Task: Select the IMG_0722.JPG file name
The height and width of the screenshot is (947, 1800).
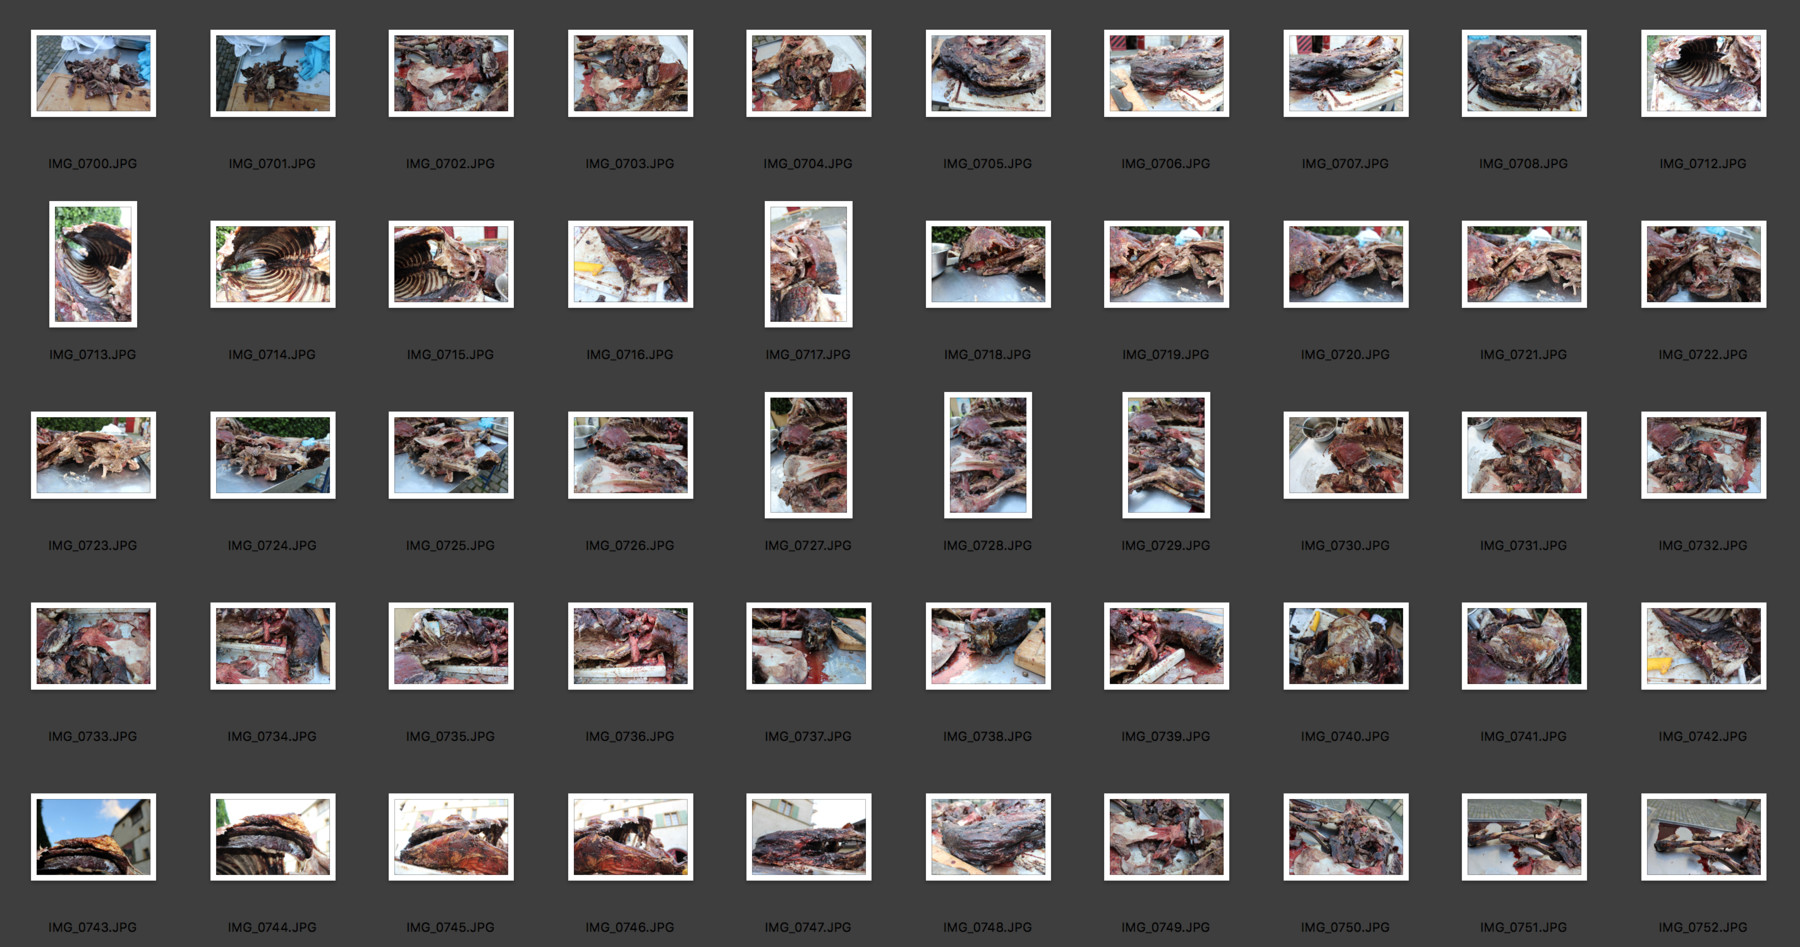Action: pyautogui.click(x=1703, y=354)
